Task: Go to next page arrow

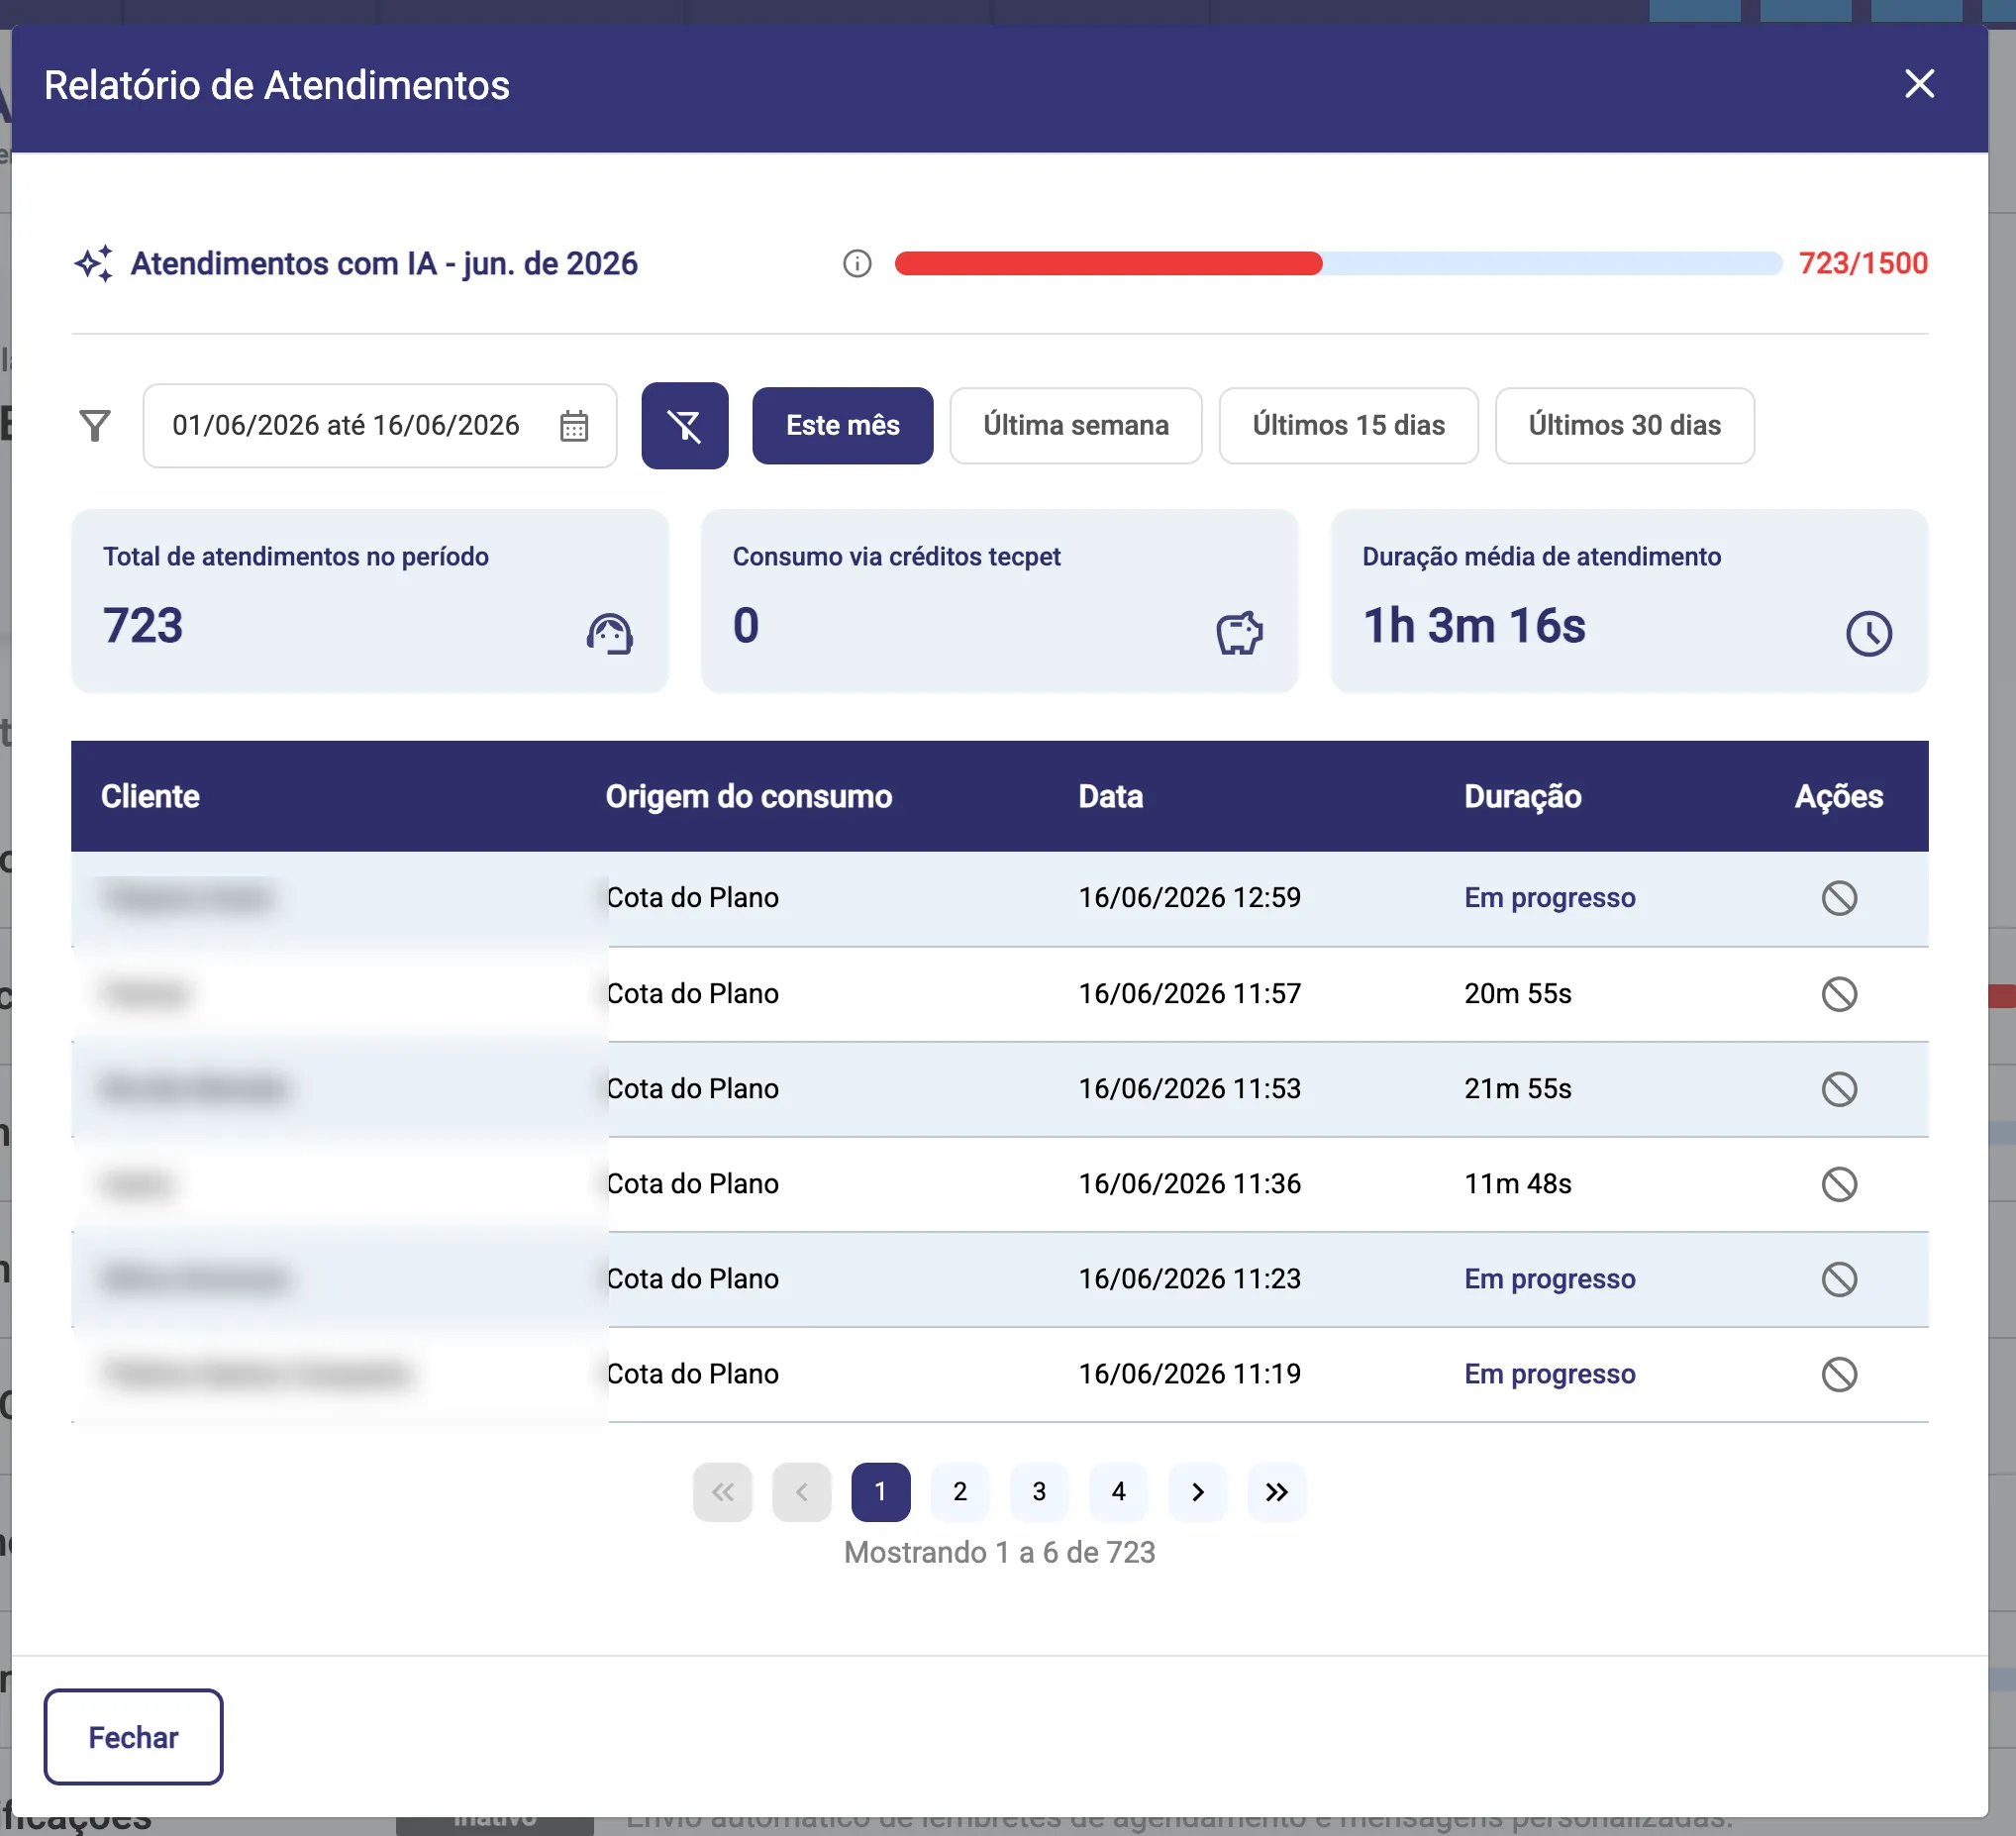Action: coord(1198,1492)
